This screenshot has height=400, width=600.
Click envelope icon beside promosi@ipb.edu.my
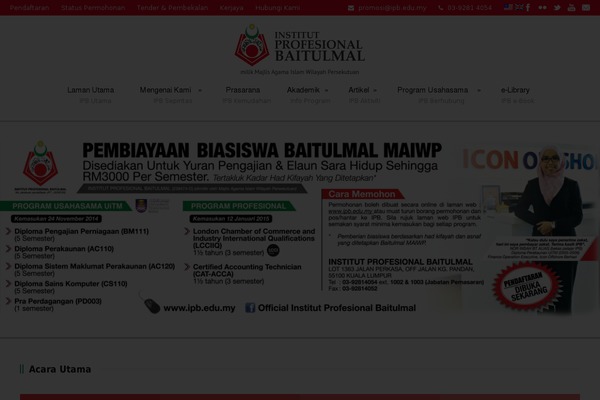tap(351, 8)
